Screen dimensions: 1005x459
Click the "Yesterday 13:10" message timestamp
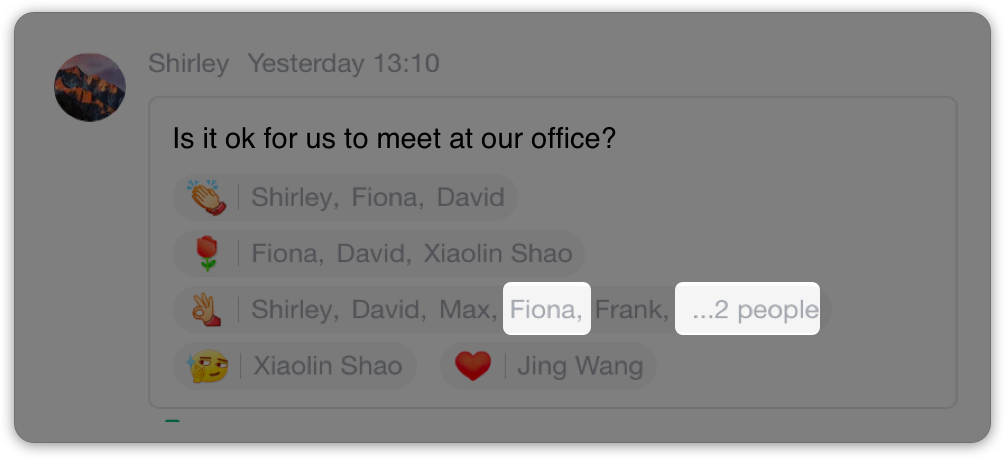(x=343, y=64)
